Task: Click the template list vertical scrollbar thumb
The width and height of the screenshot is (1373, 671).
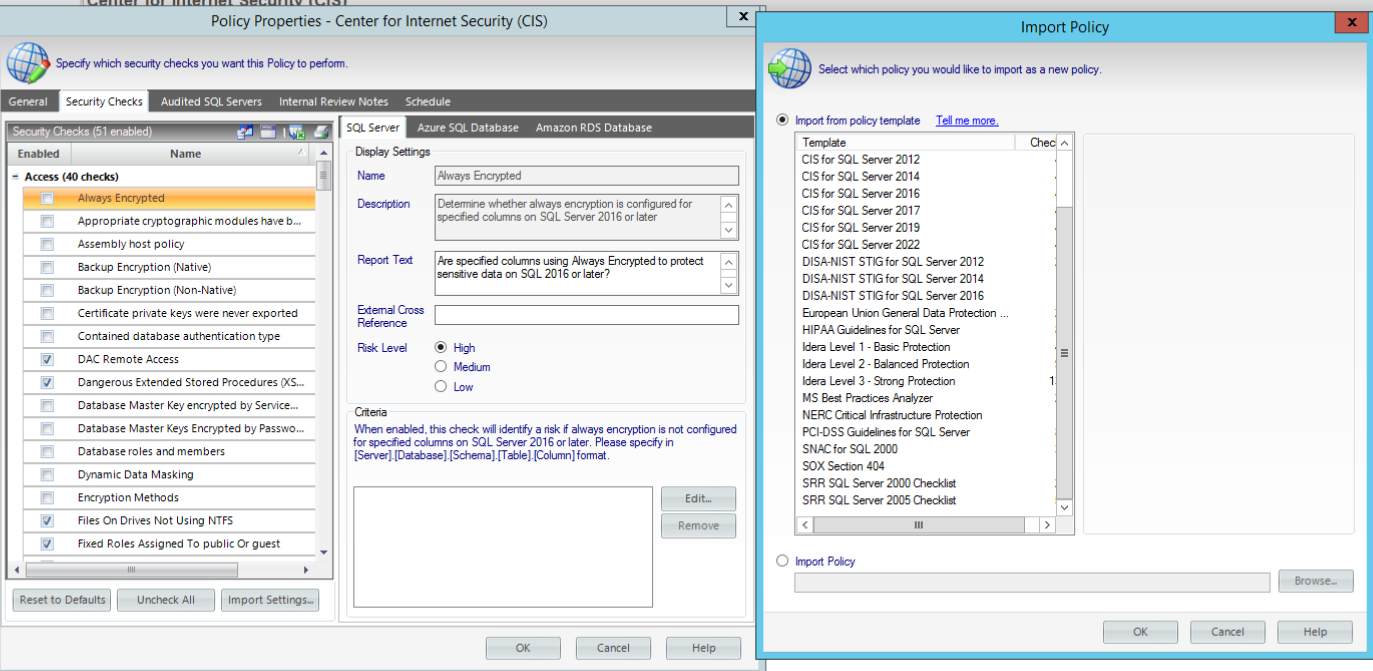Action: tap(1064, 353)
